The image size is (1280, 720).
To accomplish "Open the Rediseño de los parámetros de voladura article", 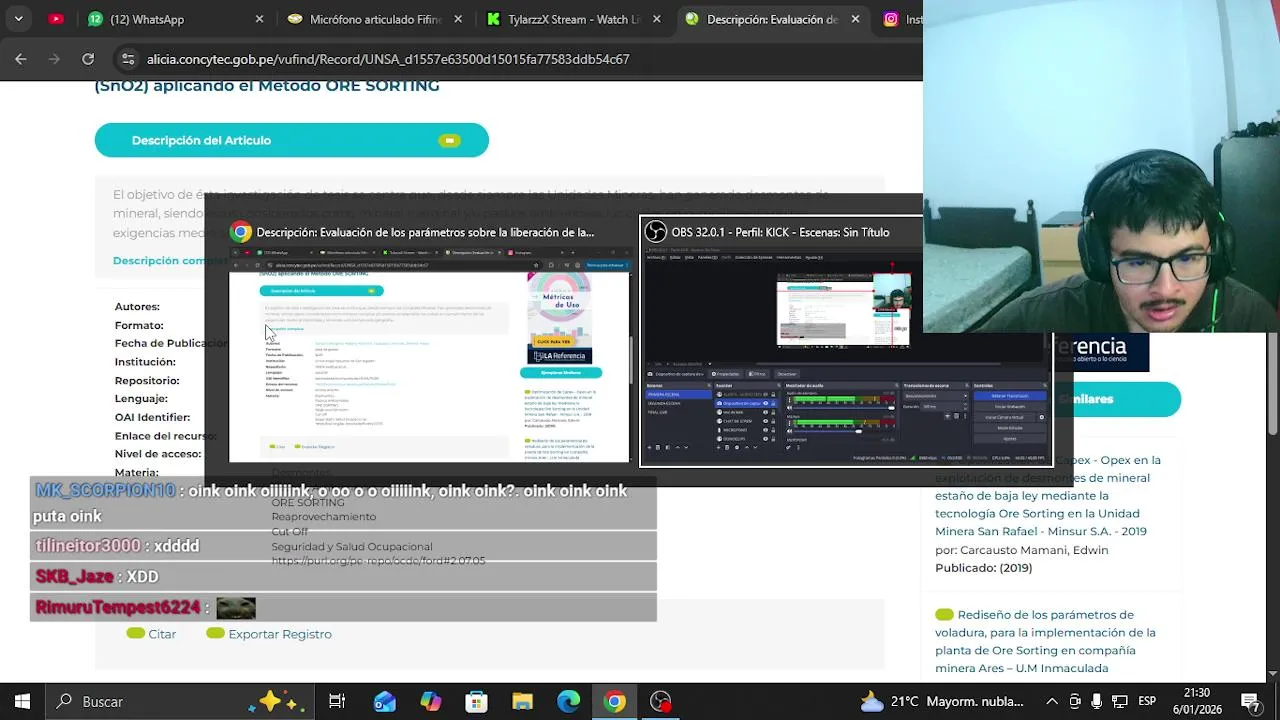I will [1045, 641].
